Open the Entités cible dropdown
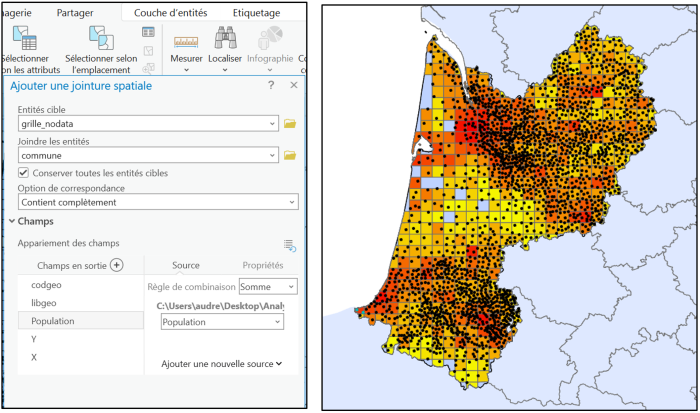Viewport: 700px width, 413px height. pos(272,123)
